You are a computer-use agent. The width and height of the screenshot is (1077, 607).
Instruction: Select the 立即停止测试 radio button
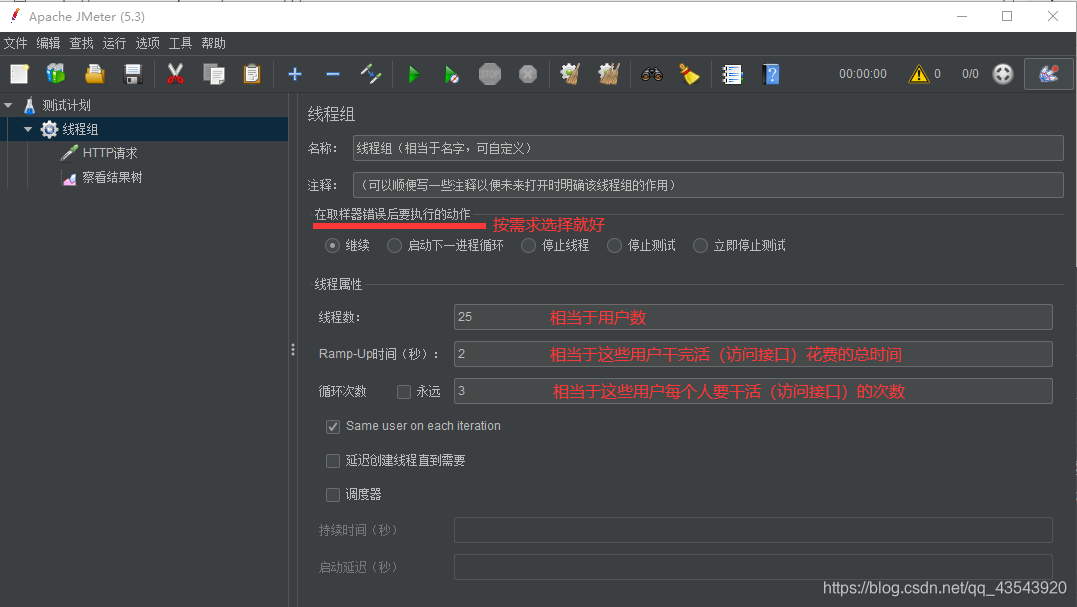(700, 245)
